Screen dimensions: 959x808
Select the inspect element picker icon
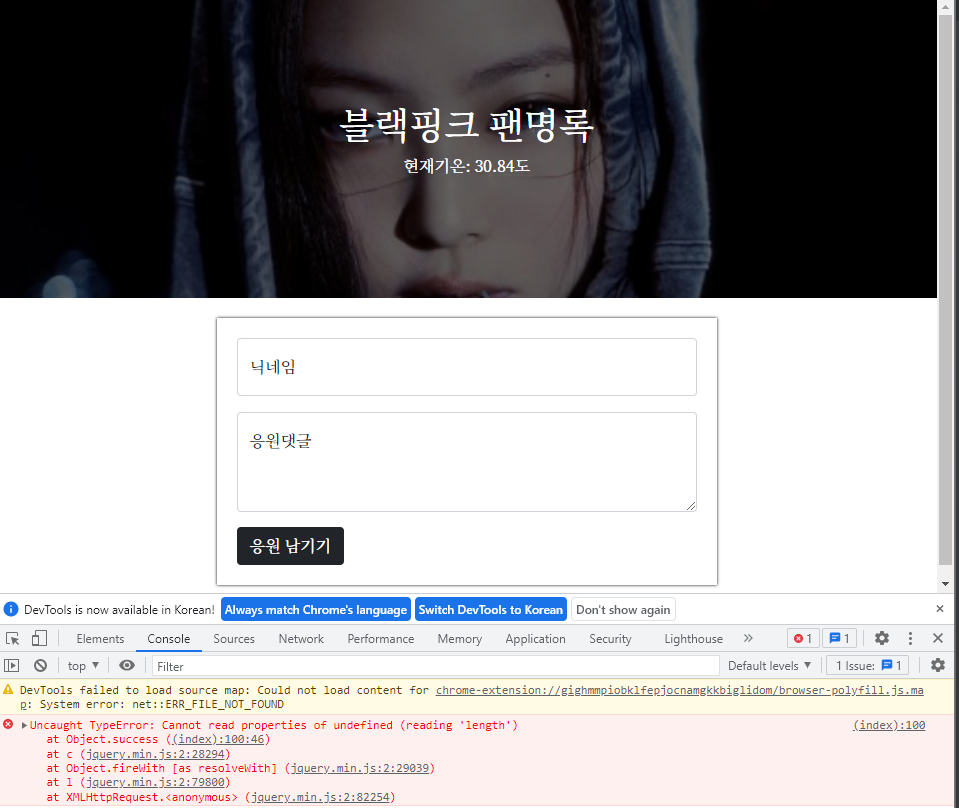(x=12, y=639)
